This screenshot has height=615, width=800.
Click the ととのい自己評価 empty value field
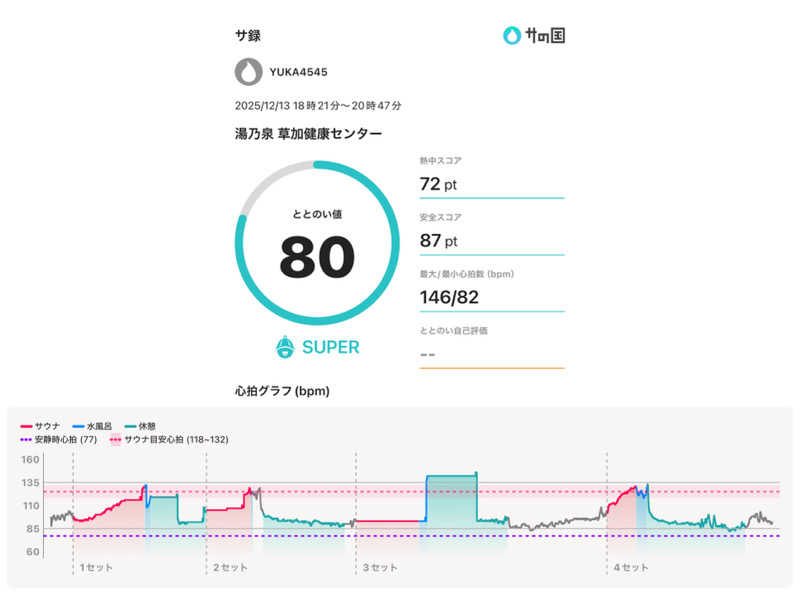click(491, 353)
